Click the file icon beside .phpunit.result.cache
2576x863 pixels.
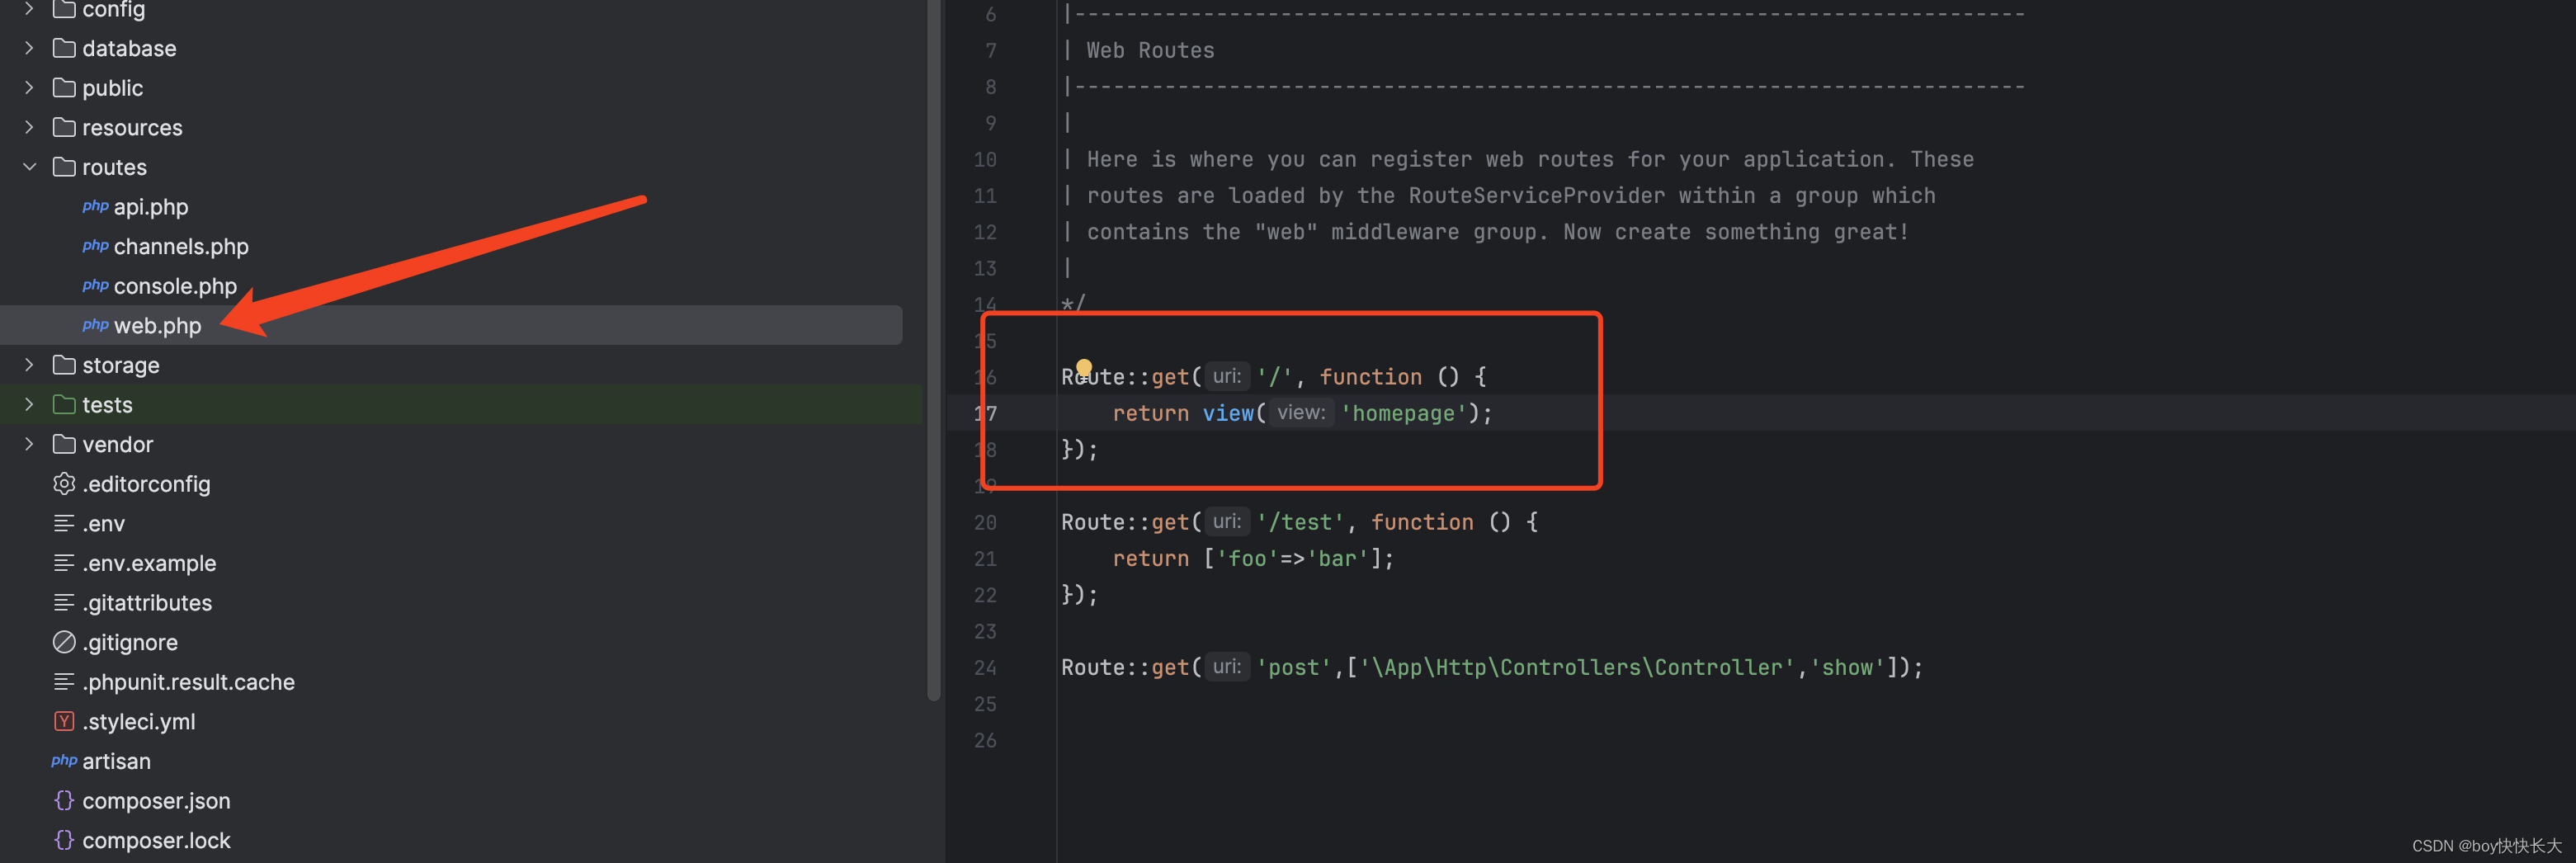(x=64, y=682)
